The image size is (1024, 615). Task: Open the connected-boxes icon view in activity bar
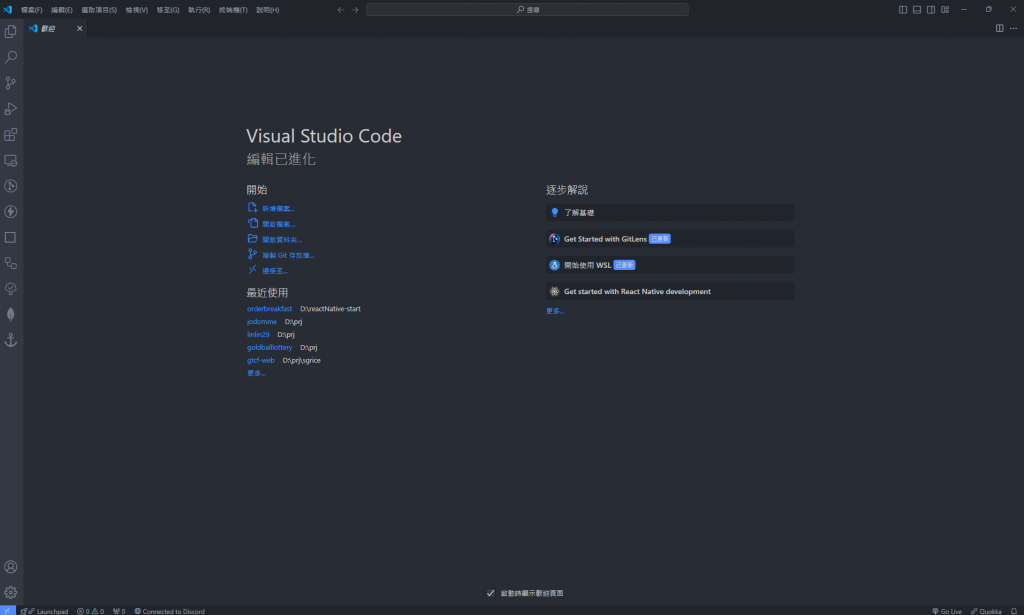tap(10, 263)
